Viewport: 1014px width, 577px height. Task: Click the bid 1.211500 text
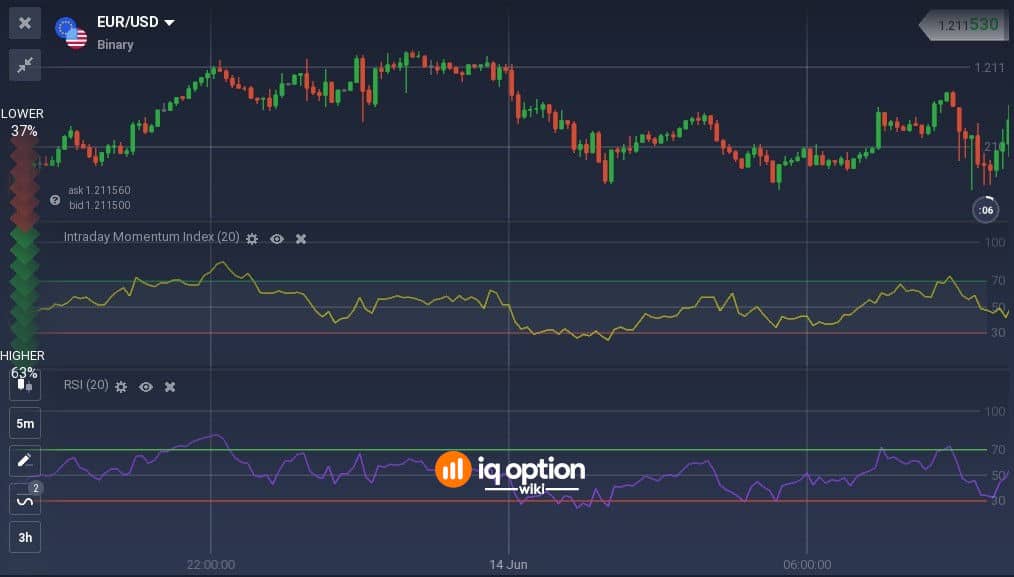[100, 205]
